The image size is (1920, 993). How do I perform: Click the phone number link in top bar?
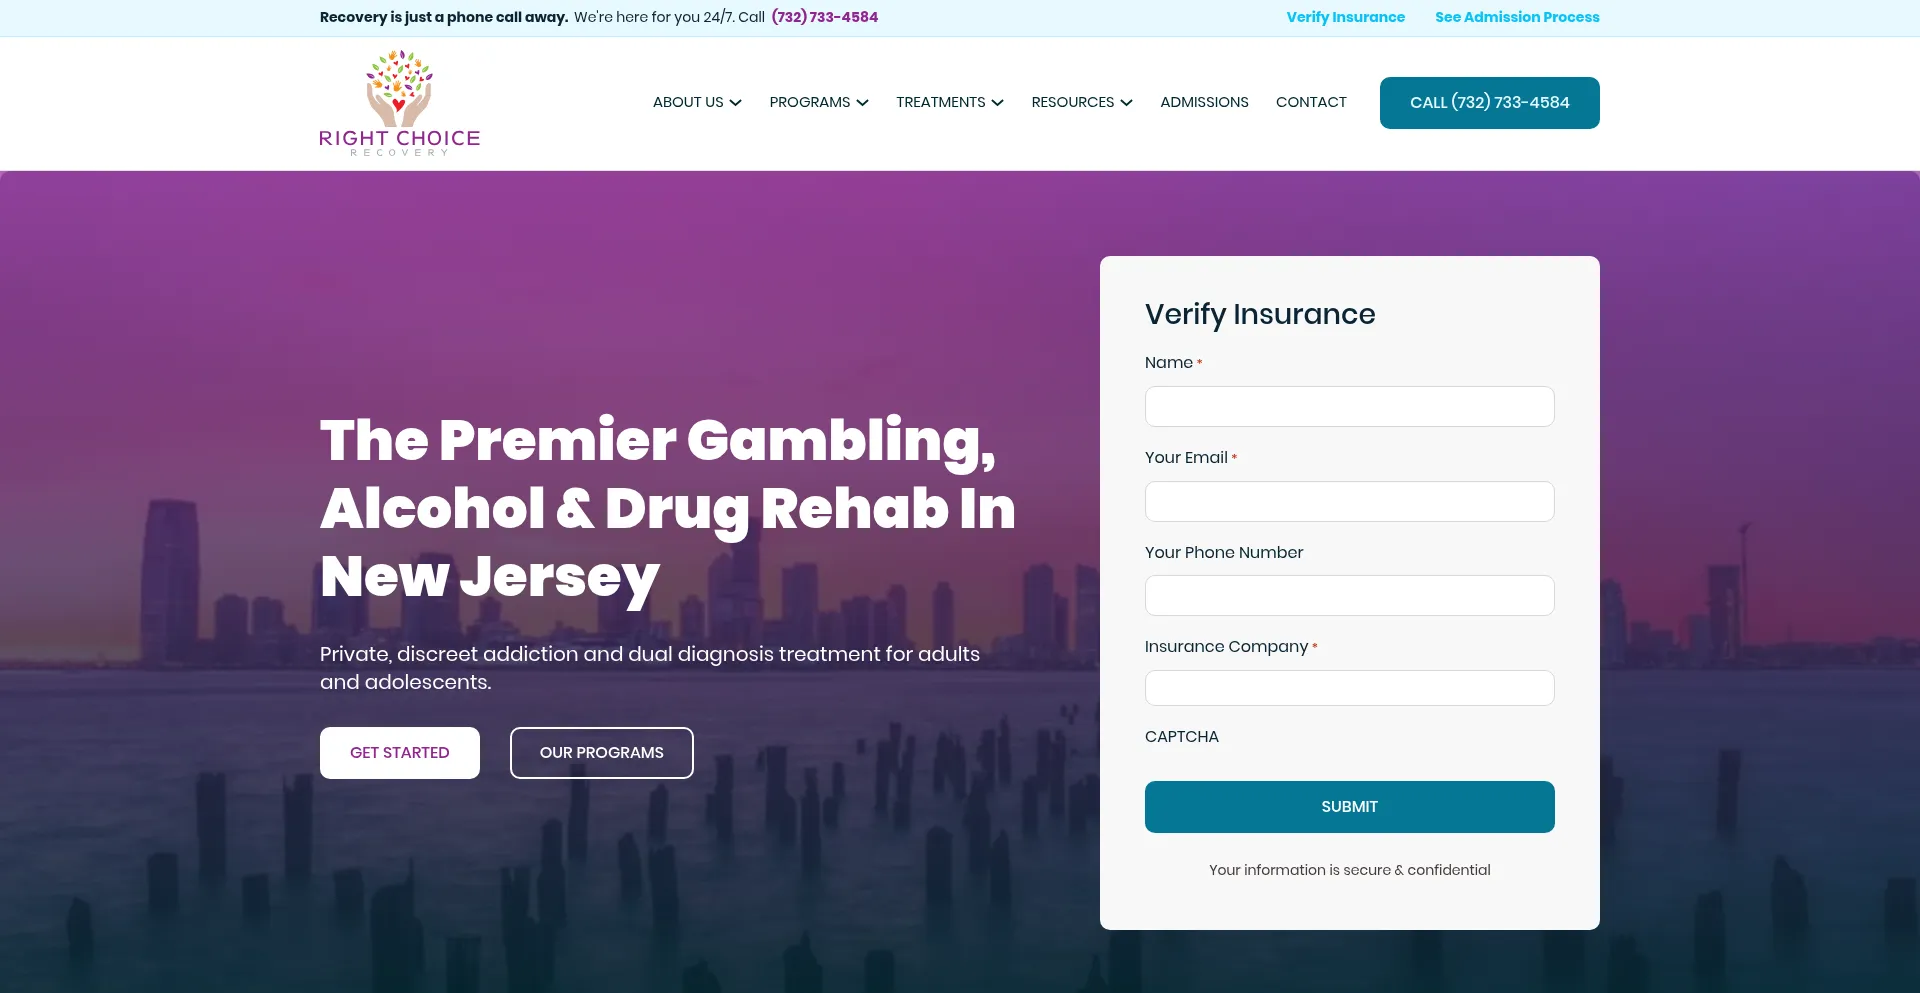825,17
